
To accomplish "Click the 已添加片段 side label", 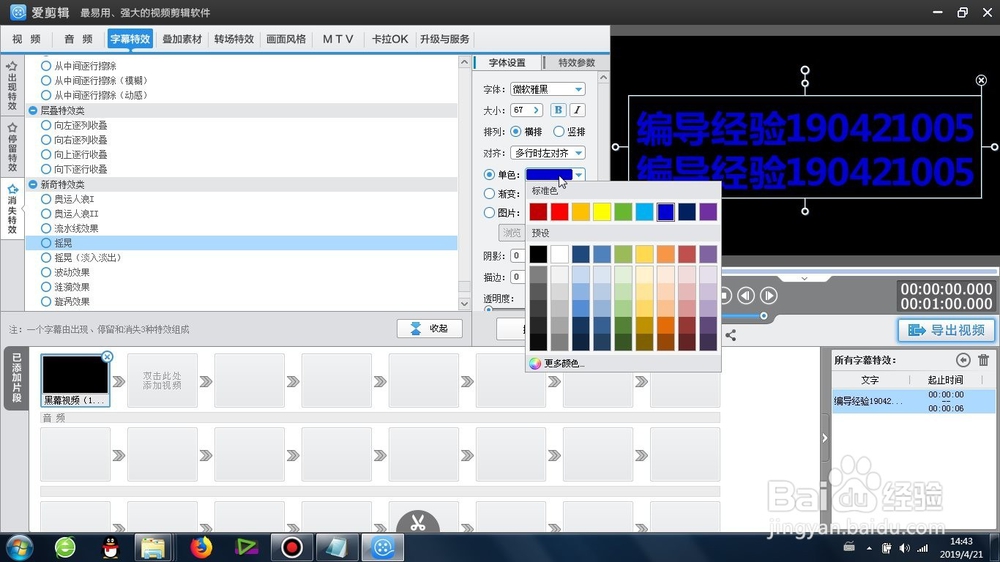I will click(17, 378).
